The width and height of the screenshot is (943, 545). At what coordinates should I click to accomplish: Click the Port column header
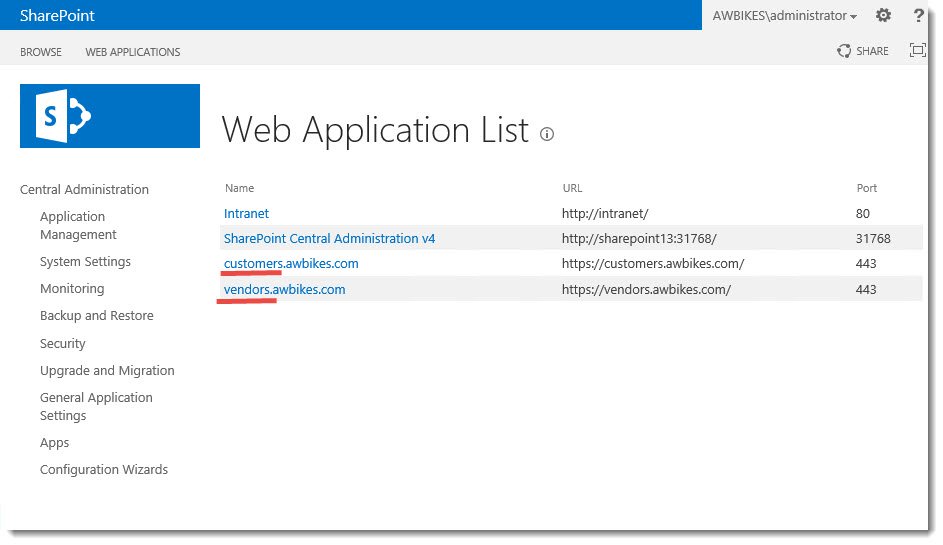click(867, 188)
